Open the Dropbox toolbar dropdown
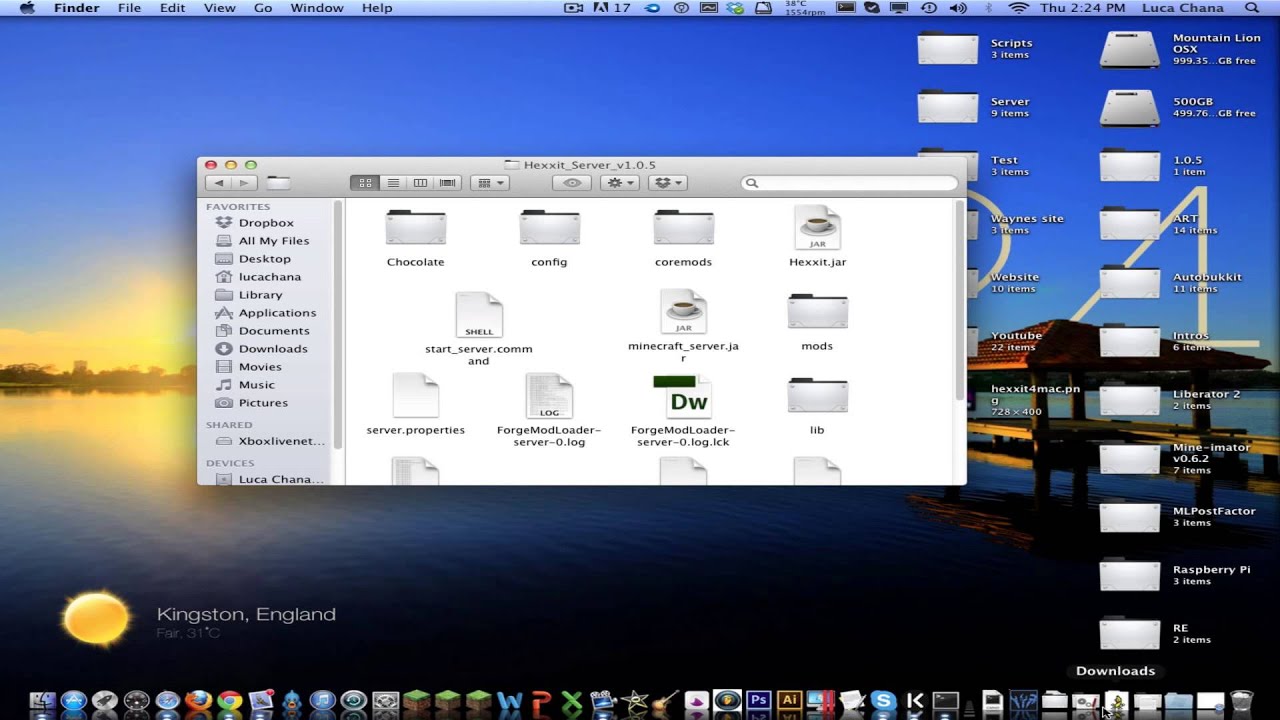 pyautogui.click(x=667, y=183)
